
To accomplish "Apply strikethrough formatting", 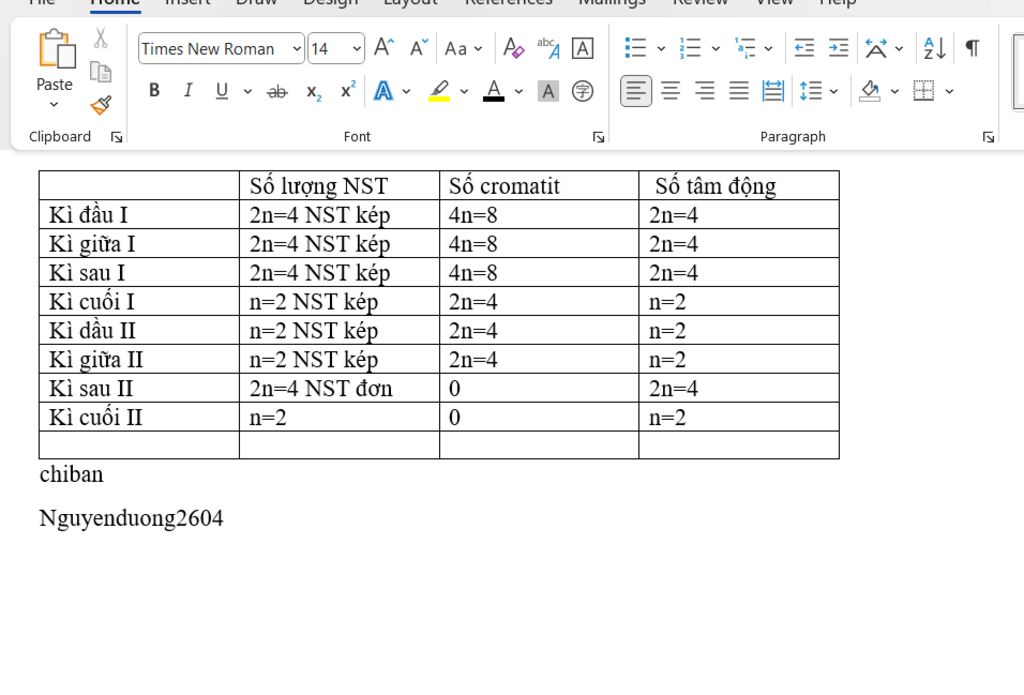I will click(x=277, y=91).
